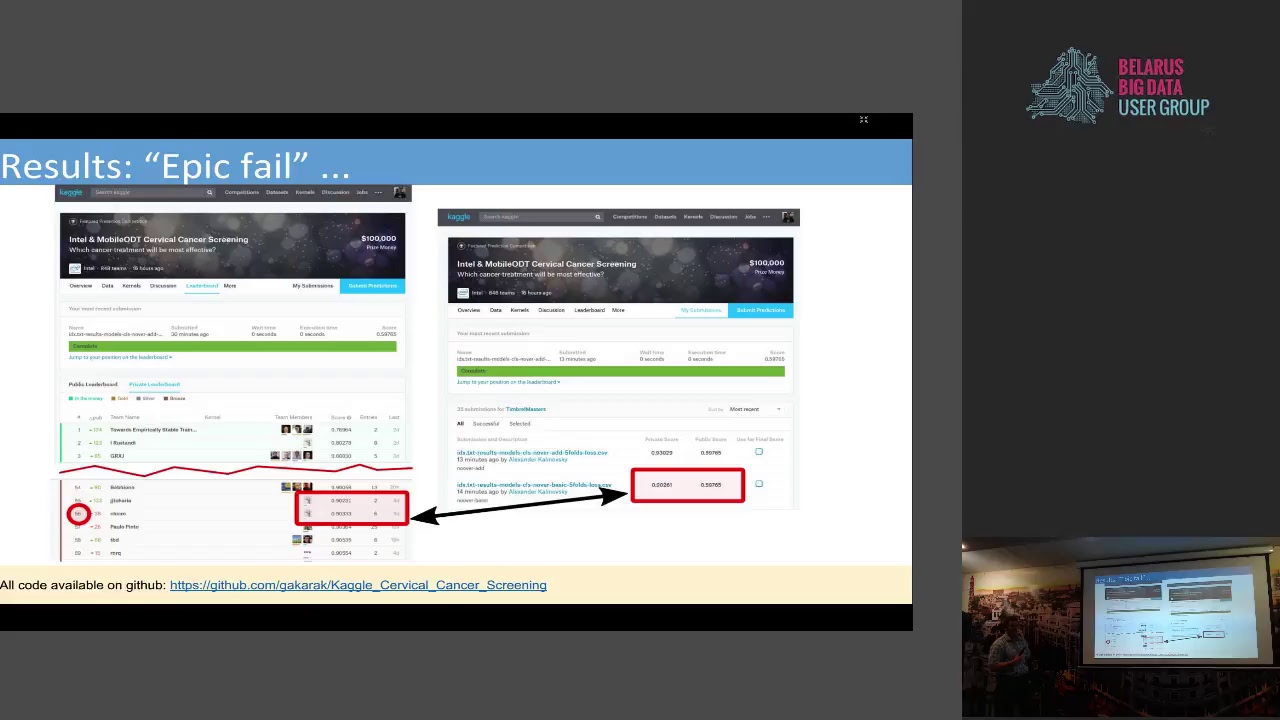Click Submit Predictions in left screenshot

pos(373,286)
